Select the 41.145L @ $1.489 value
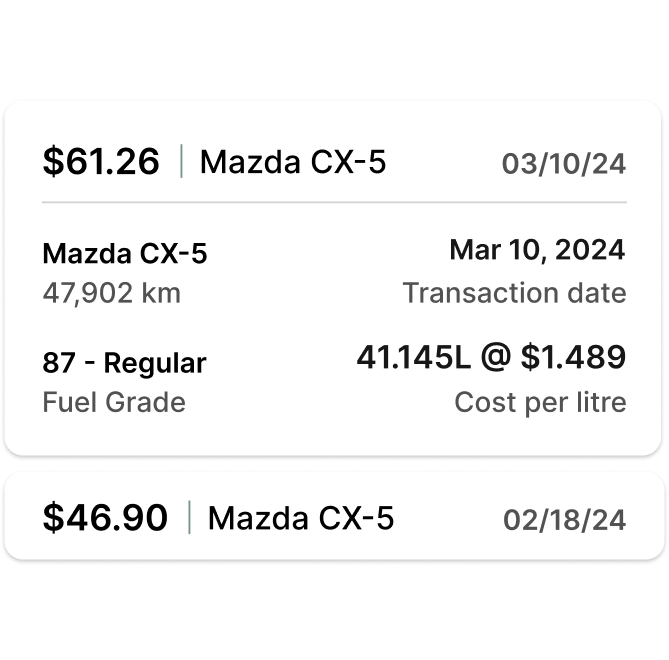The image size is (669, 660). [491, 357]
